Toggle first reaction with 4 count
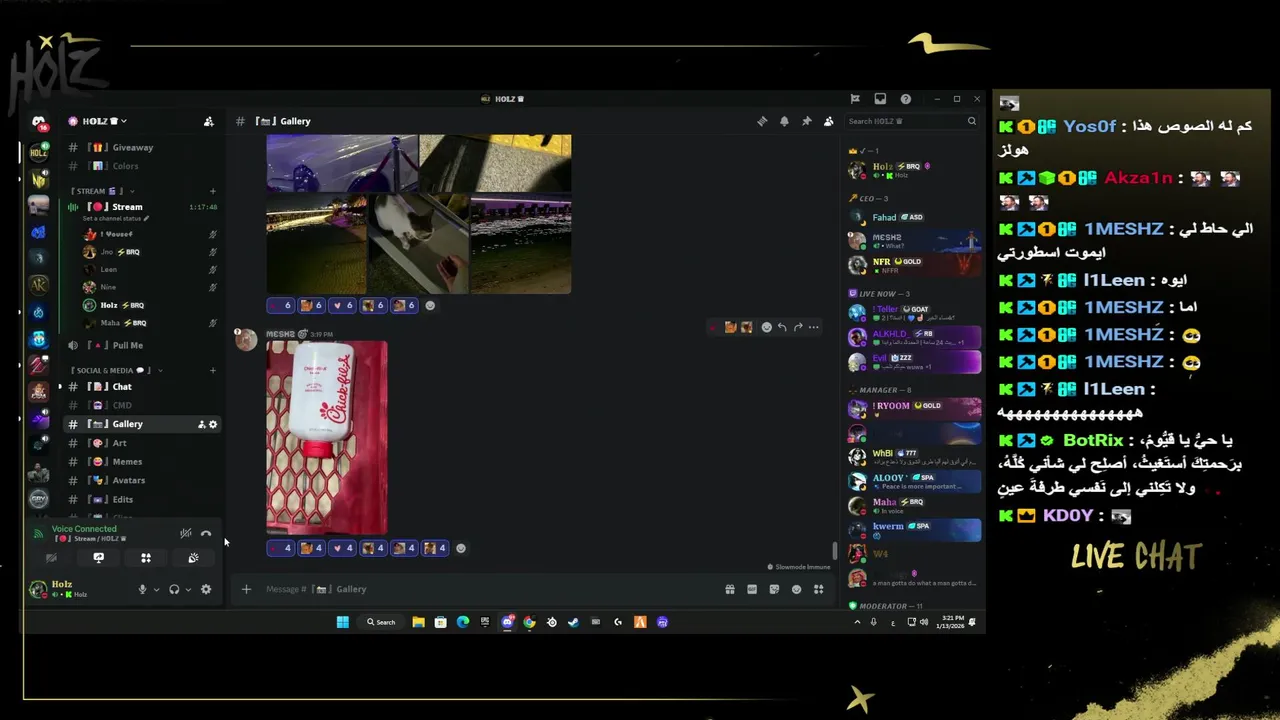The width and height of the screenshot is (1280, 720). pyautogui.click(x=281, y=548)
